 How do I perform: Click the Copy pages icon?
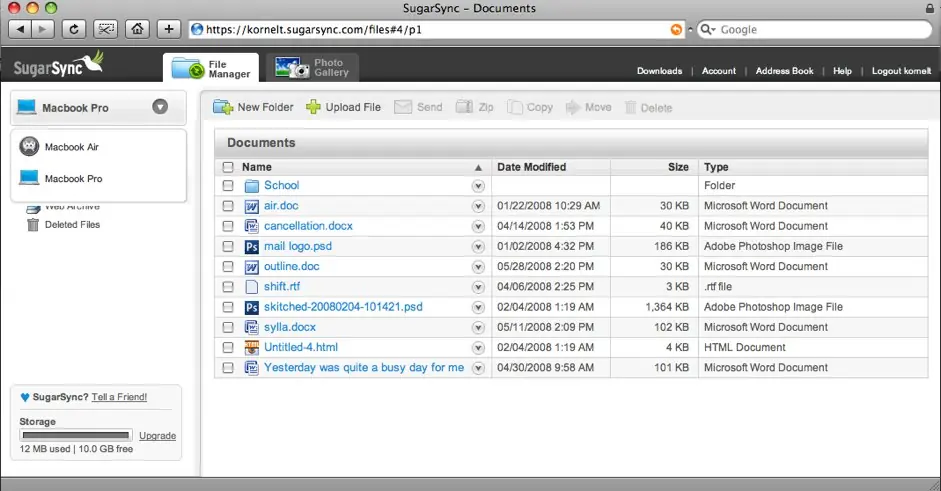(514, 107)
